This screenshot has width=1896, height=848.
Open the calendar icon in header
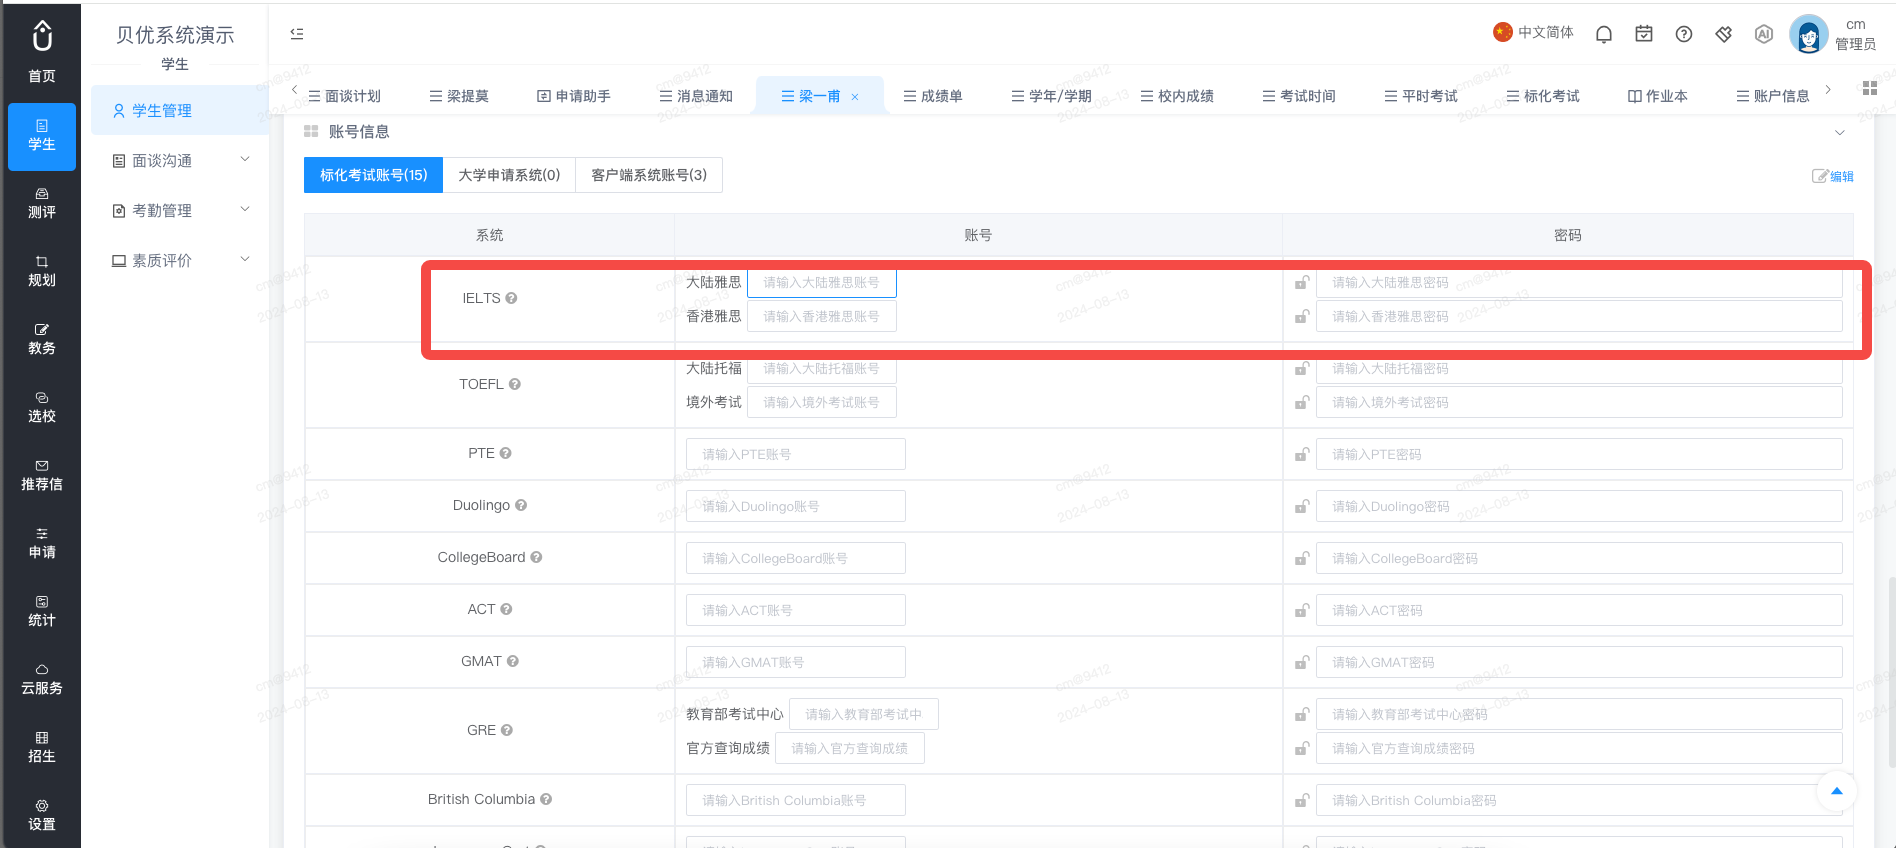coord(1644,34)
